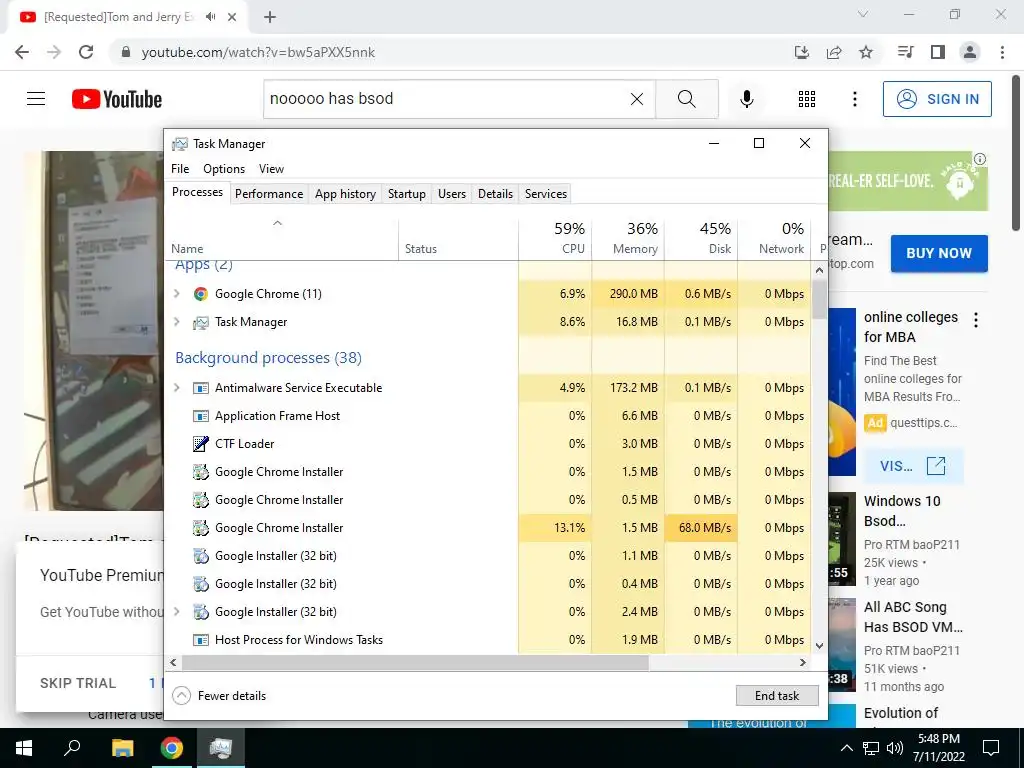Click the VIS... ad link button
Screen dimensions: 1024x768
[913, 466]
